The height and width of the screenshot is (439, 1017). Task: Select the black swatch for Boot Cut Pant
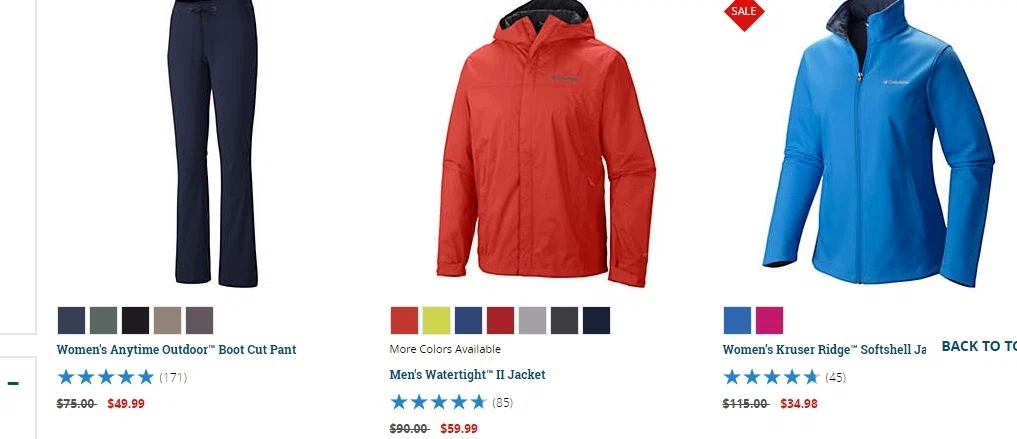pyautogui.click(x=136, y=320)
